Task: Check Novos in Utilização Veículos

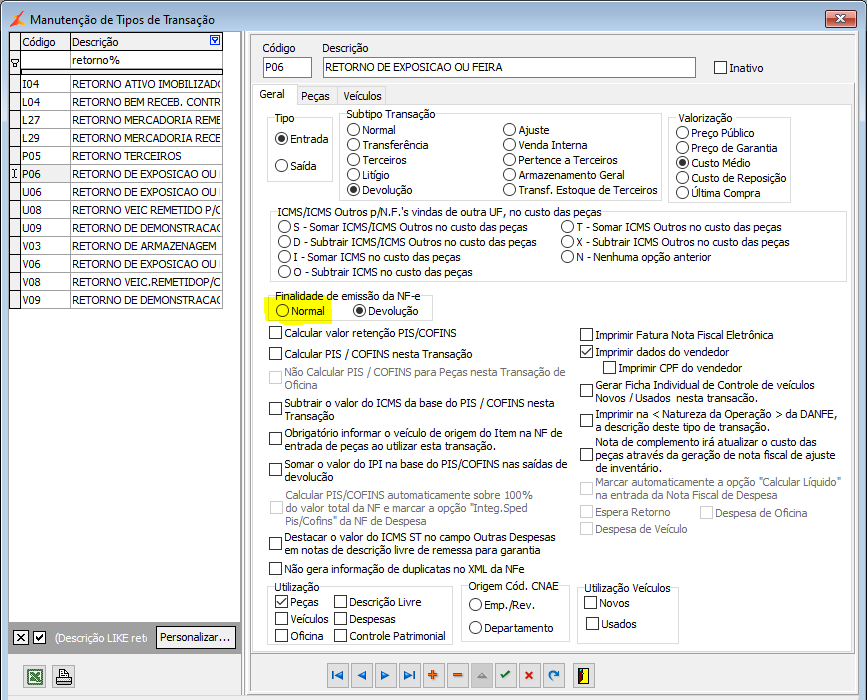Action: pos(591,603)
